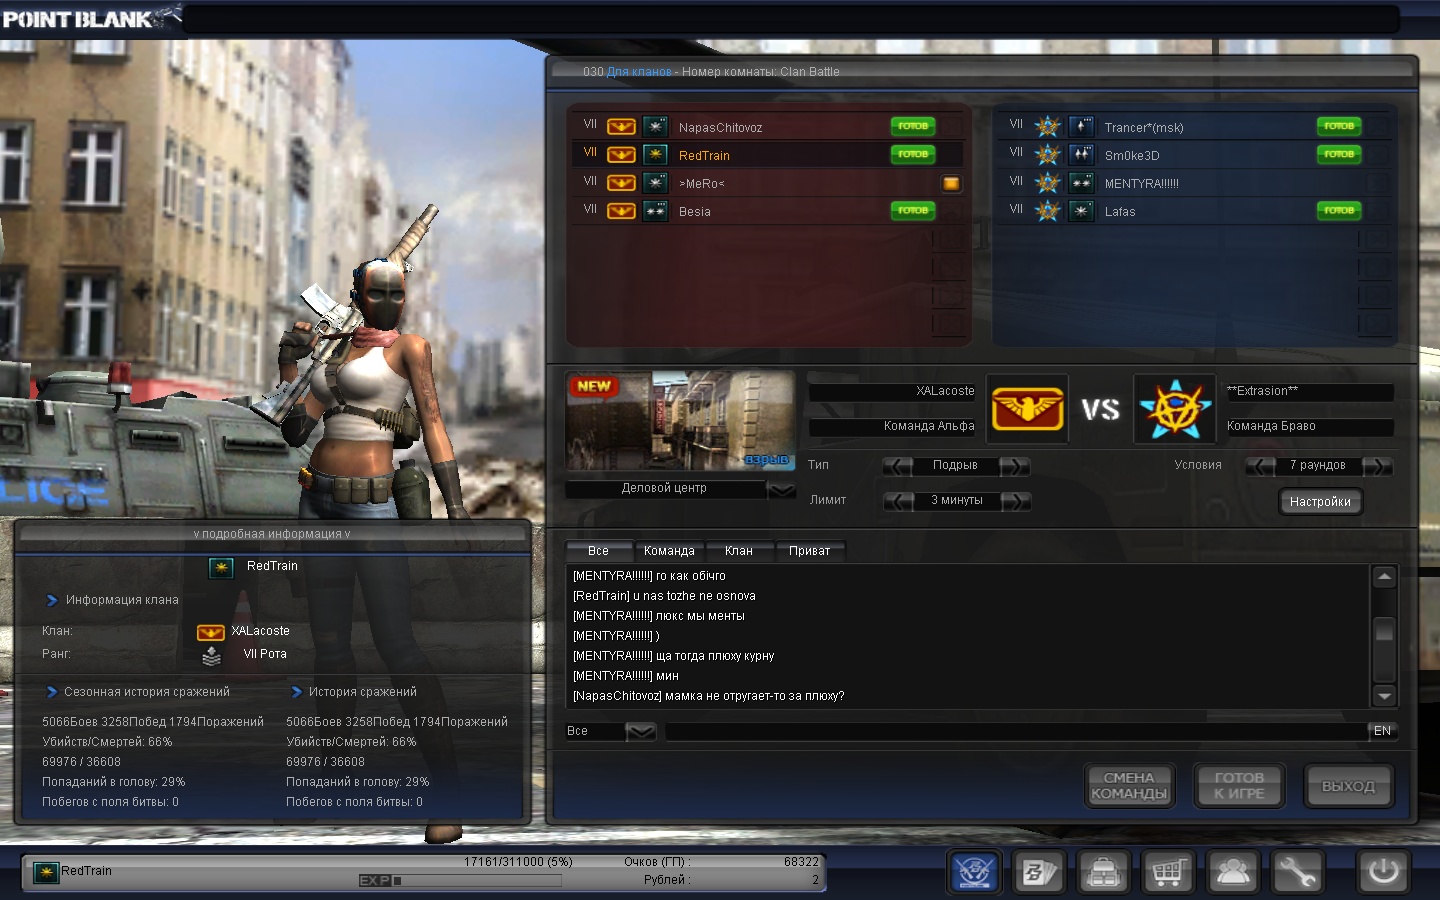Click >MeRo< rank icon
The image size is (1440, 900).
tap(655, 183)
